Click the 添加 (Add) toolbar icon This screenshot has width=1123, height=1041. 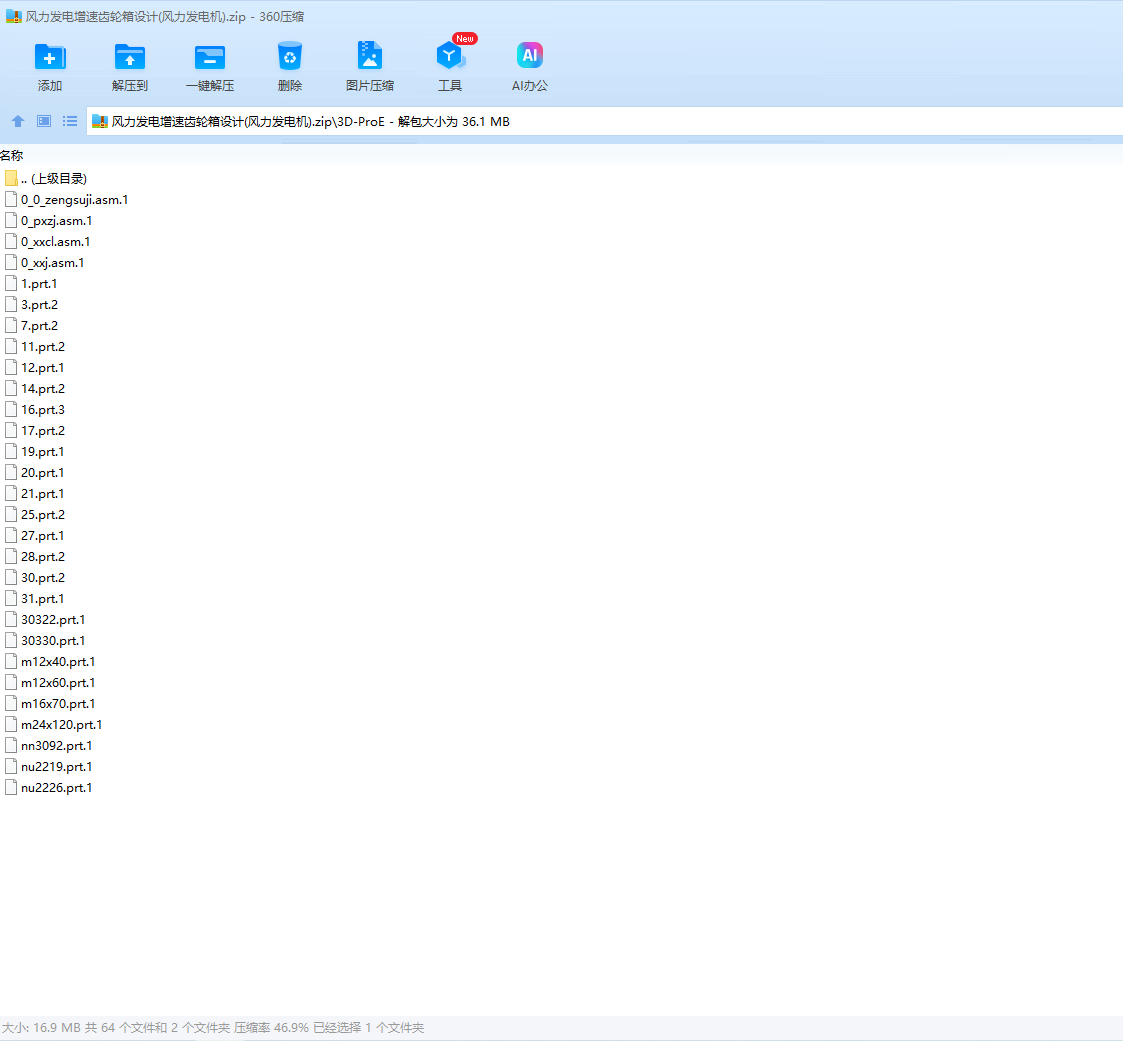(49, 57)
